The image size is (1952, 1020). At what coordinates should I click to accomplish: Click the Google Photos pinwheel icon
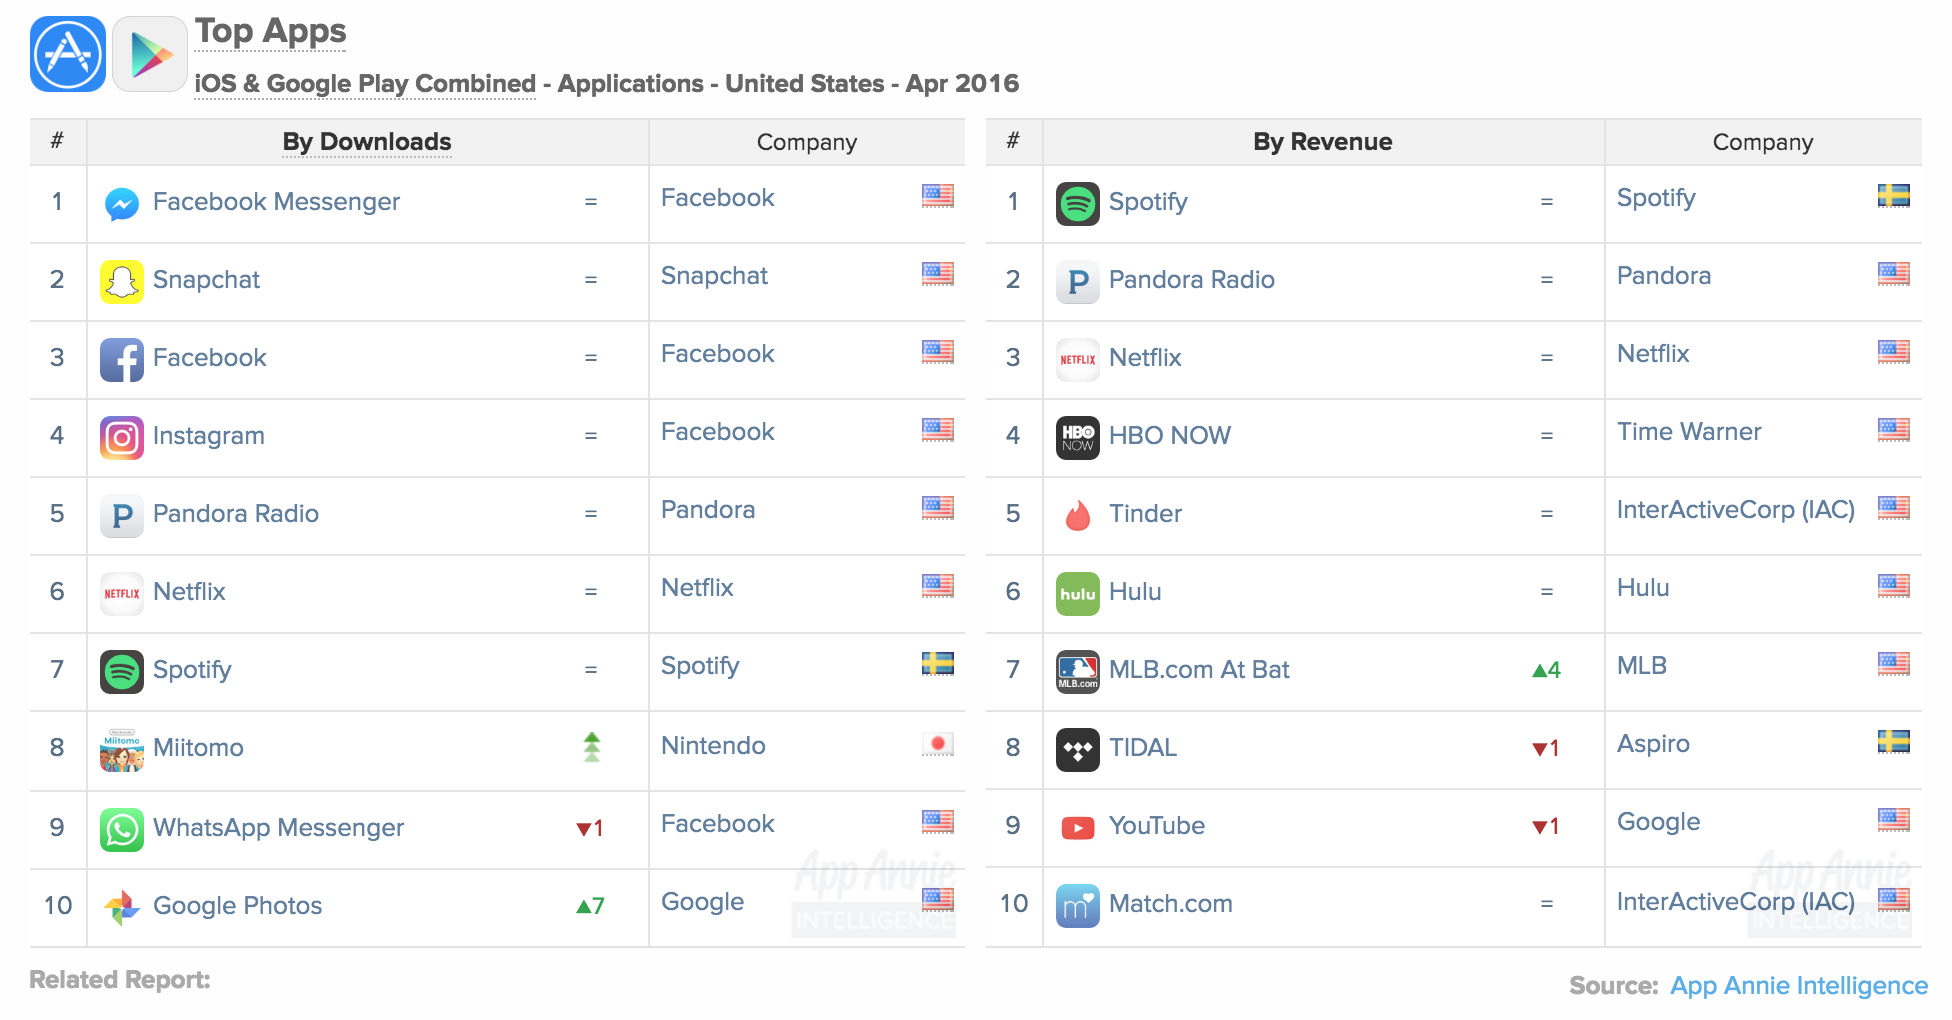pyautogui.click(x=122, y=908)
